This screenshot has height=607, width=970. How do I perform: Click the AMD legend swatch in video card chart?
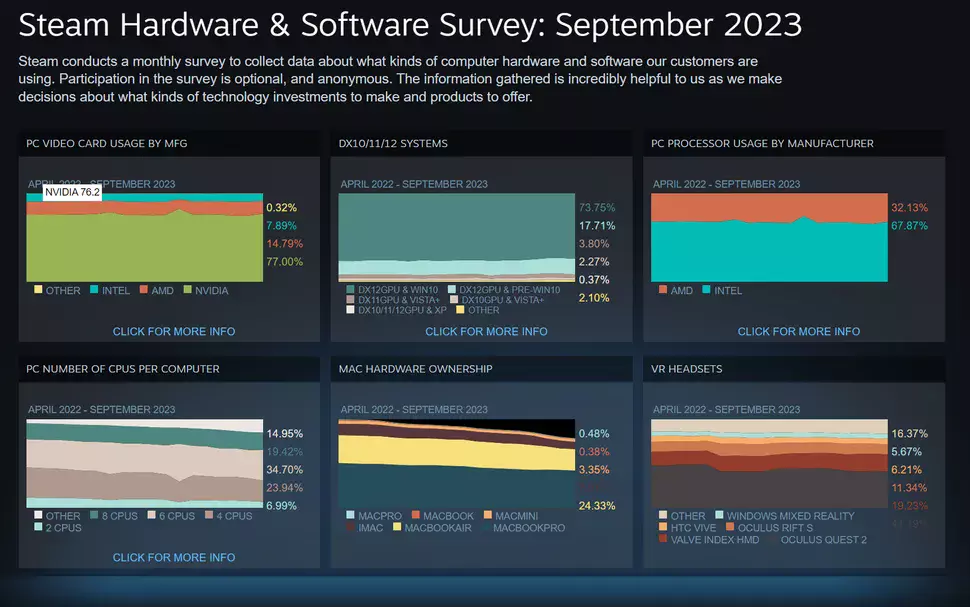144,290
